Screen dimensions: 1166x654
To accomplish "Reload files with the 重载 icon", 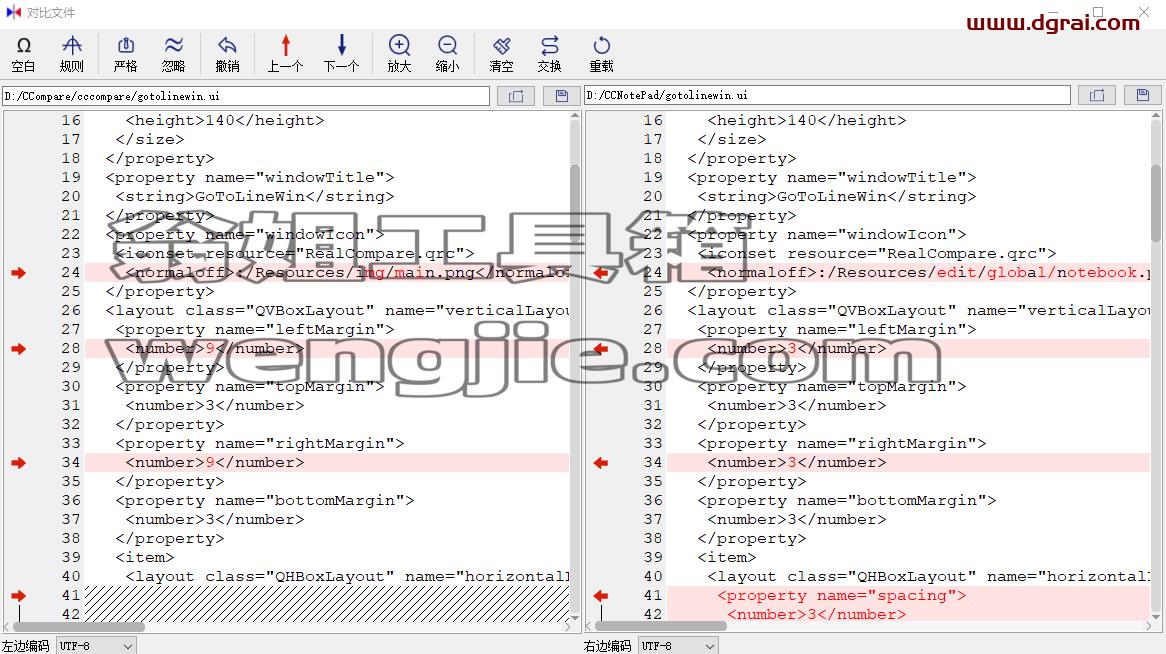I will tap(602, 54).
